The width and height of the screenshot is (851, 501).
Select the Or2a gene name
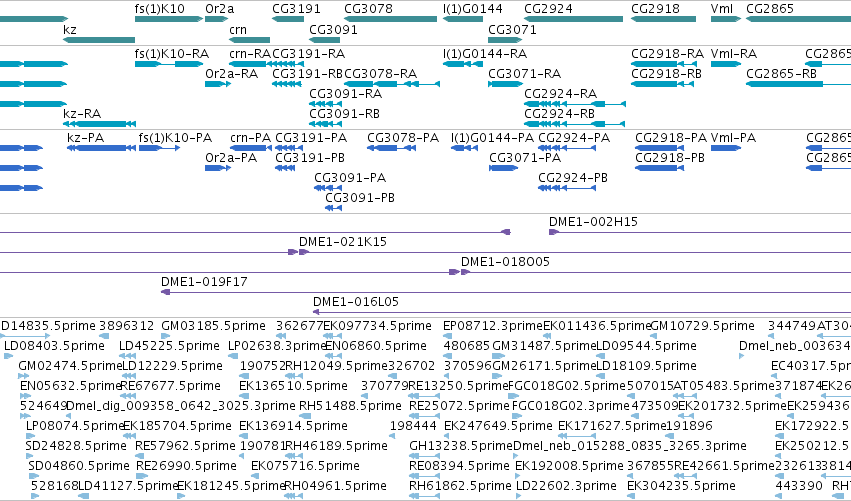pos(220,9)
